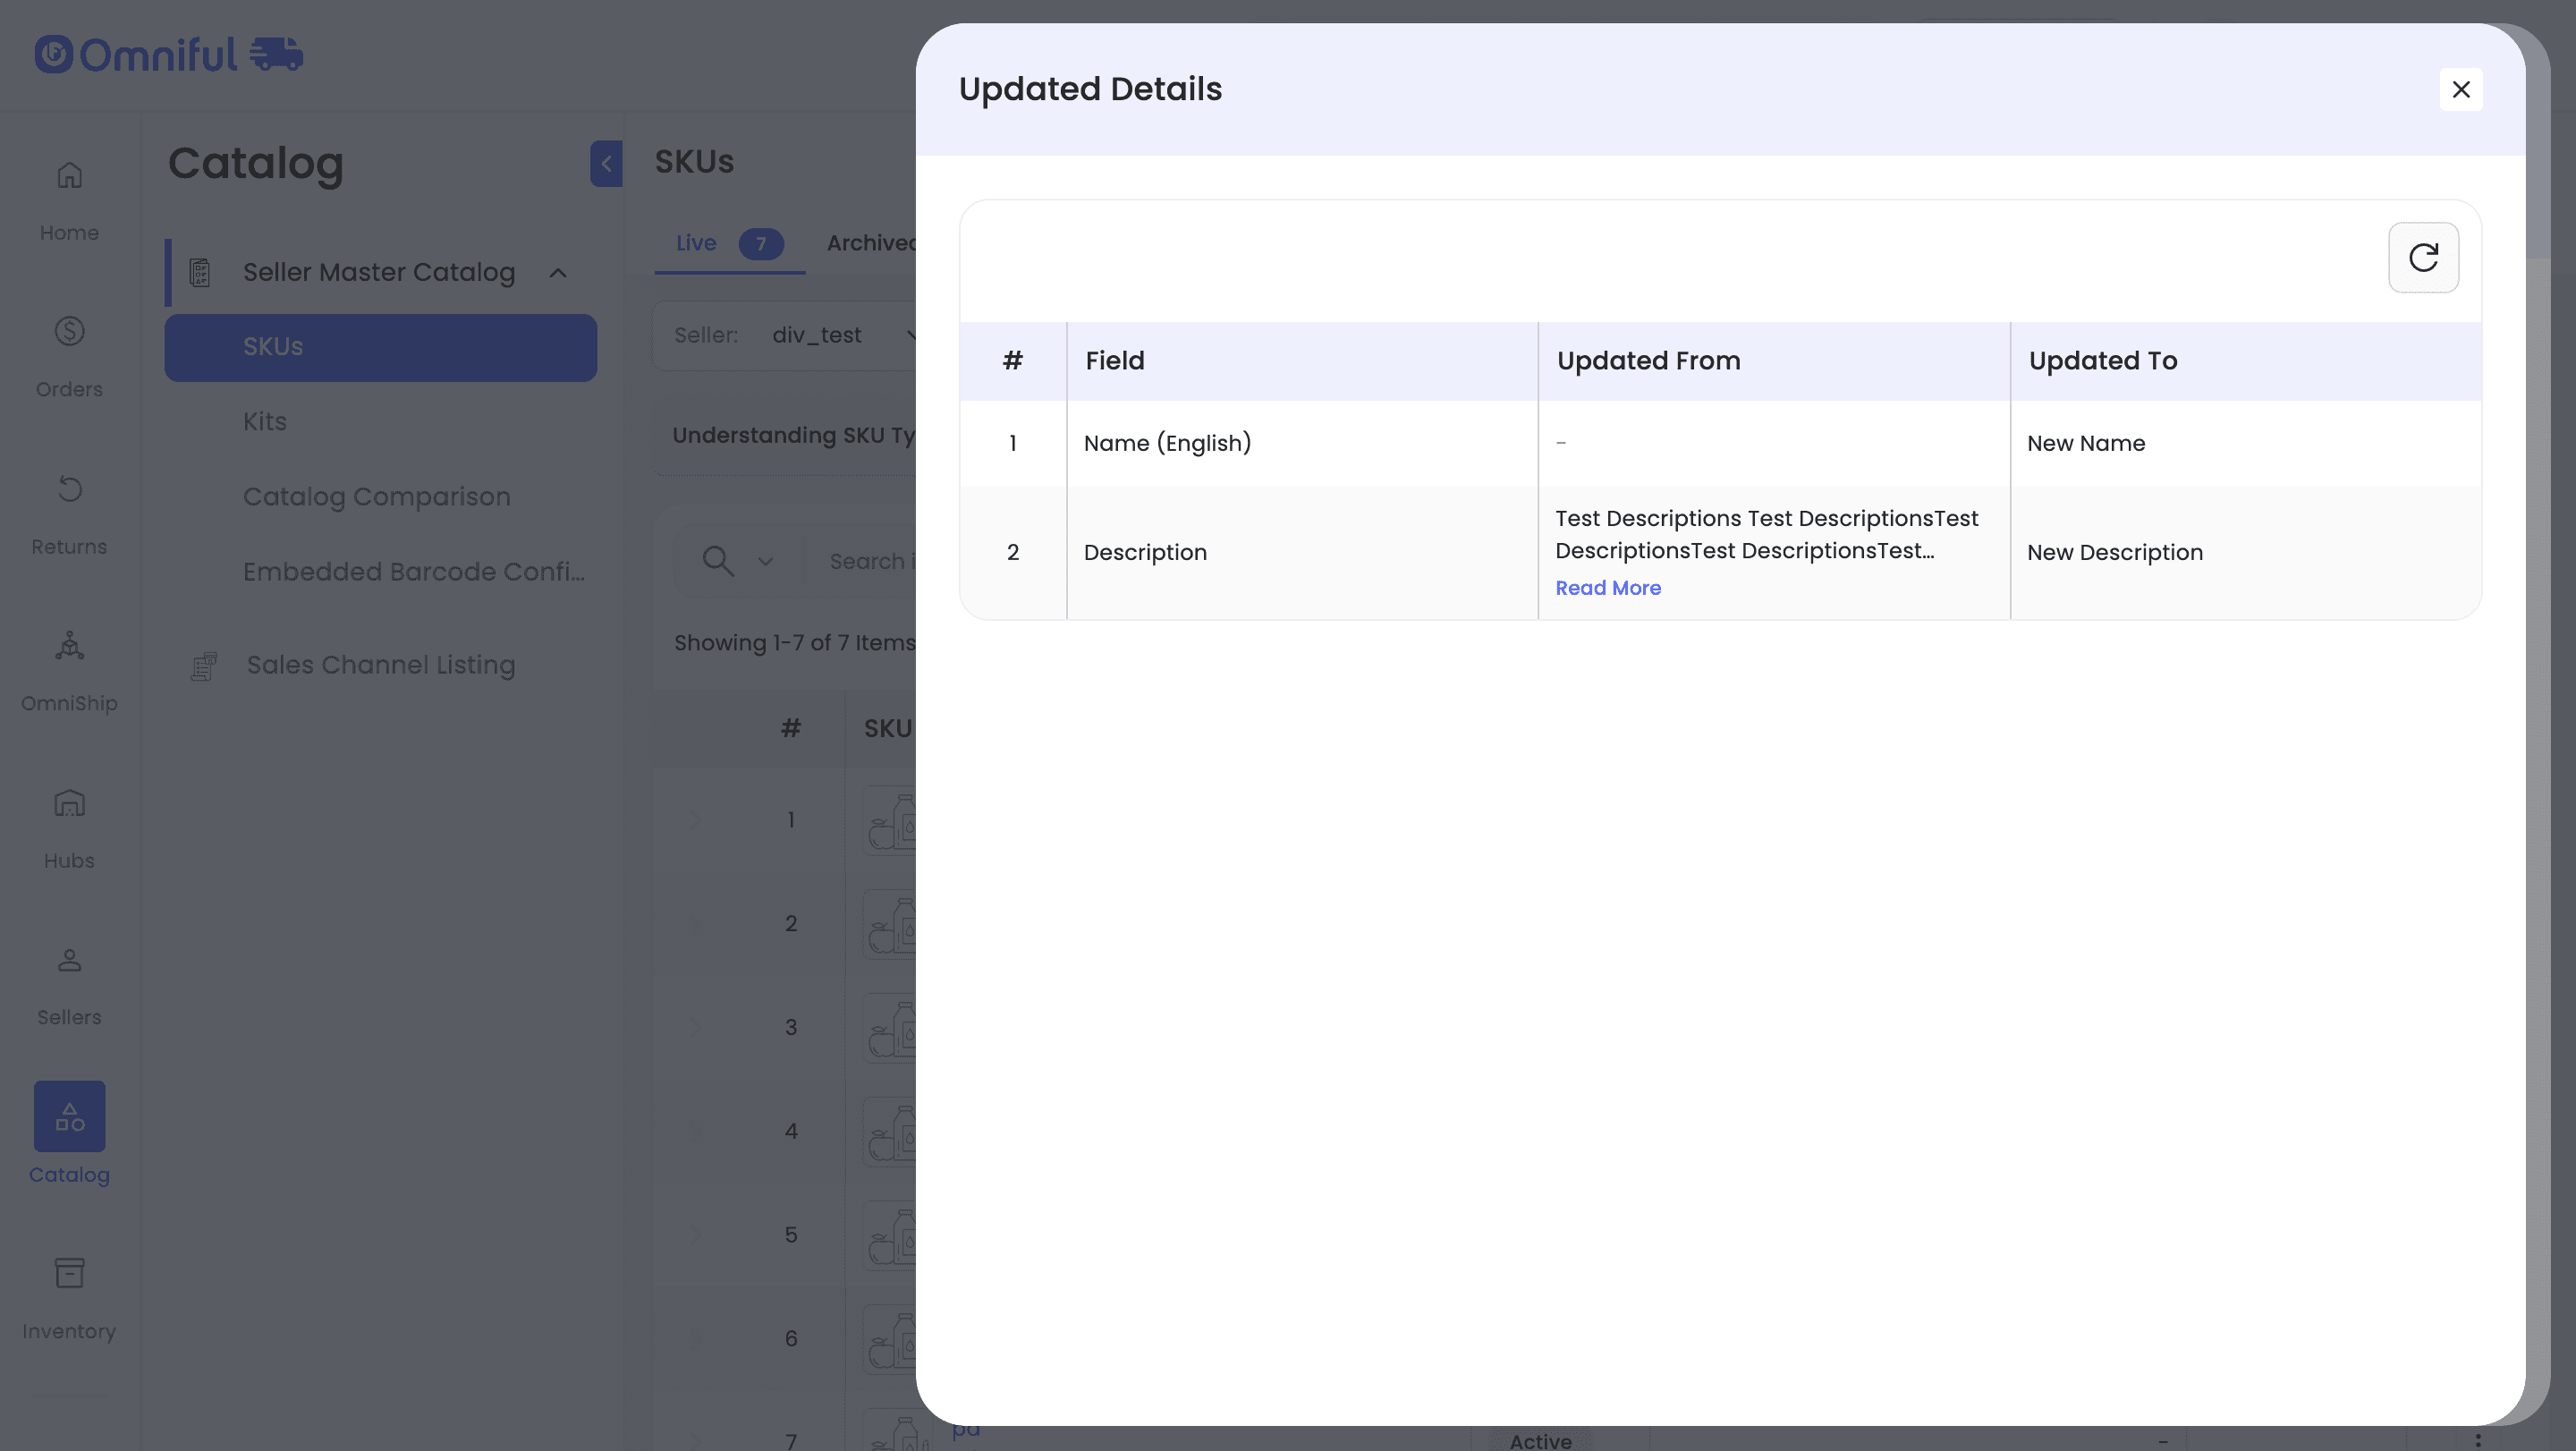
Task: Click the refresh icon in Updated Details
Action: coord(2422,258)
